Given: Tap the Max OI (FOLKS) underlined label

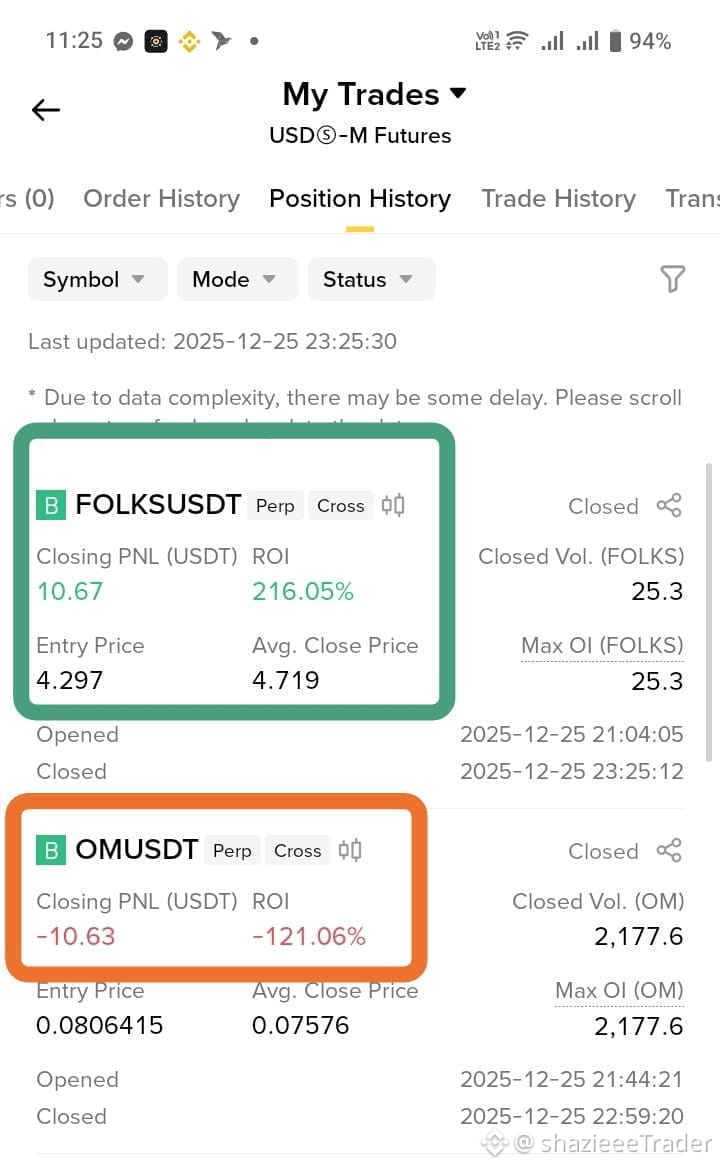Looking at the screenshot, I should 602,646.
